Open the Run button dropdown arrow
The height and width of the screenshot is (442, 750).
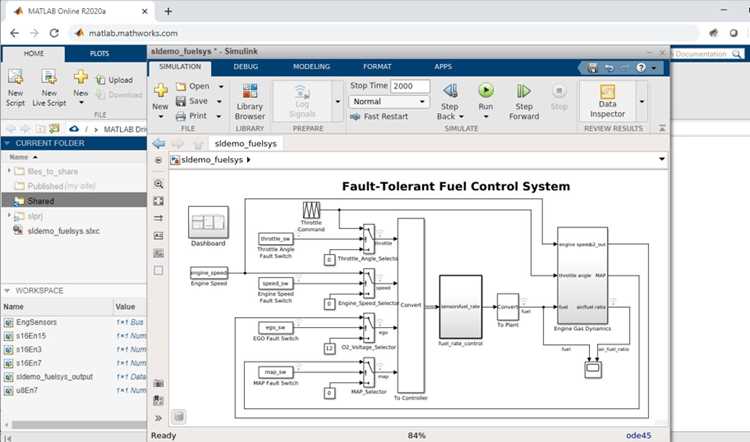(x=485, y=117)
